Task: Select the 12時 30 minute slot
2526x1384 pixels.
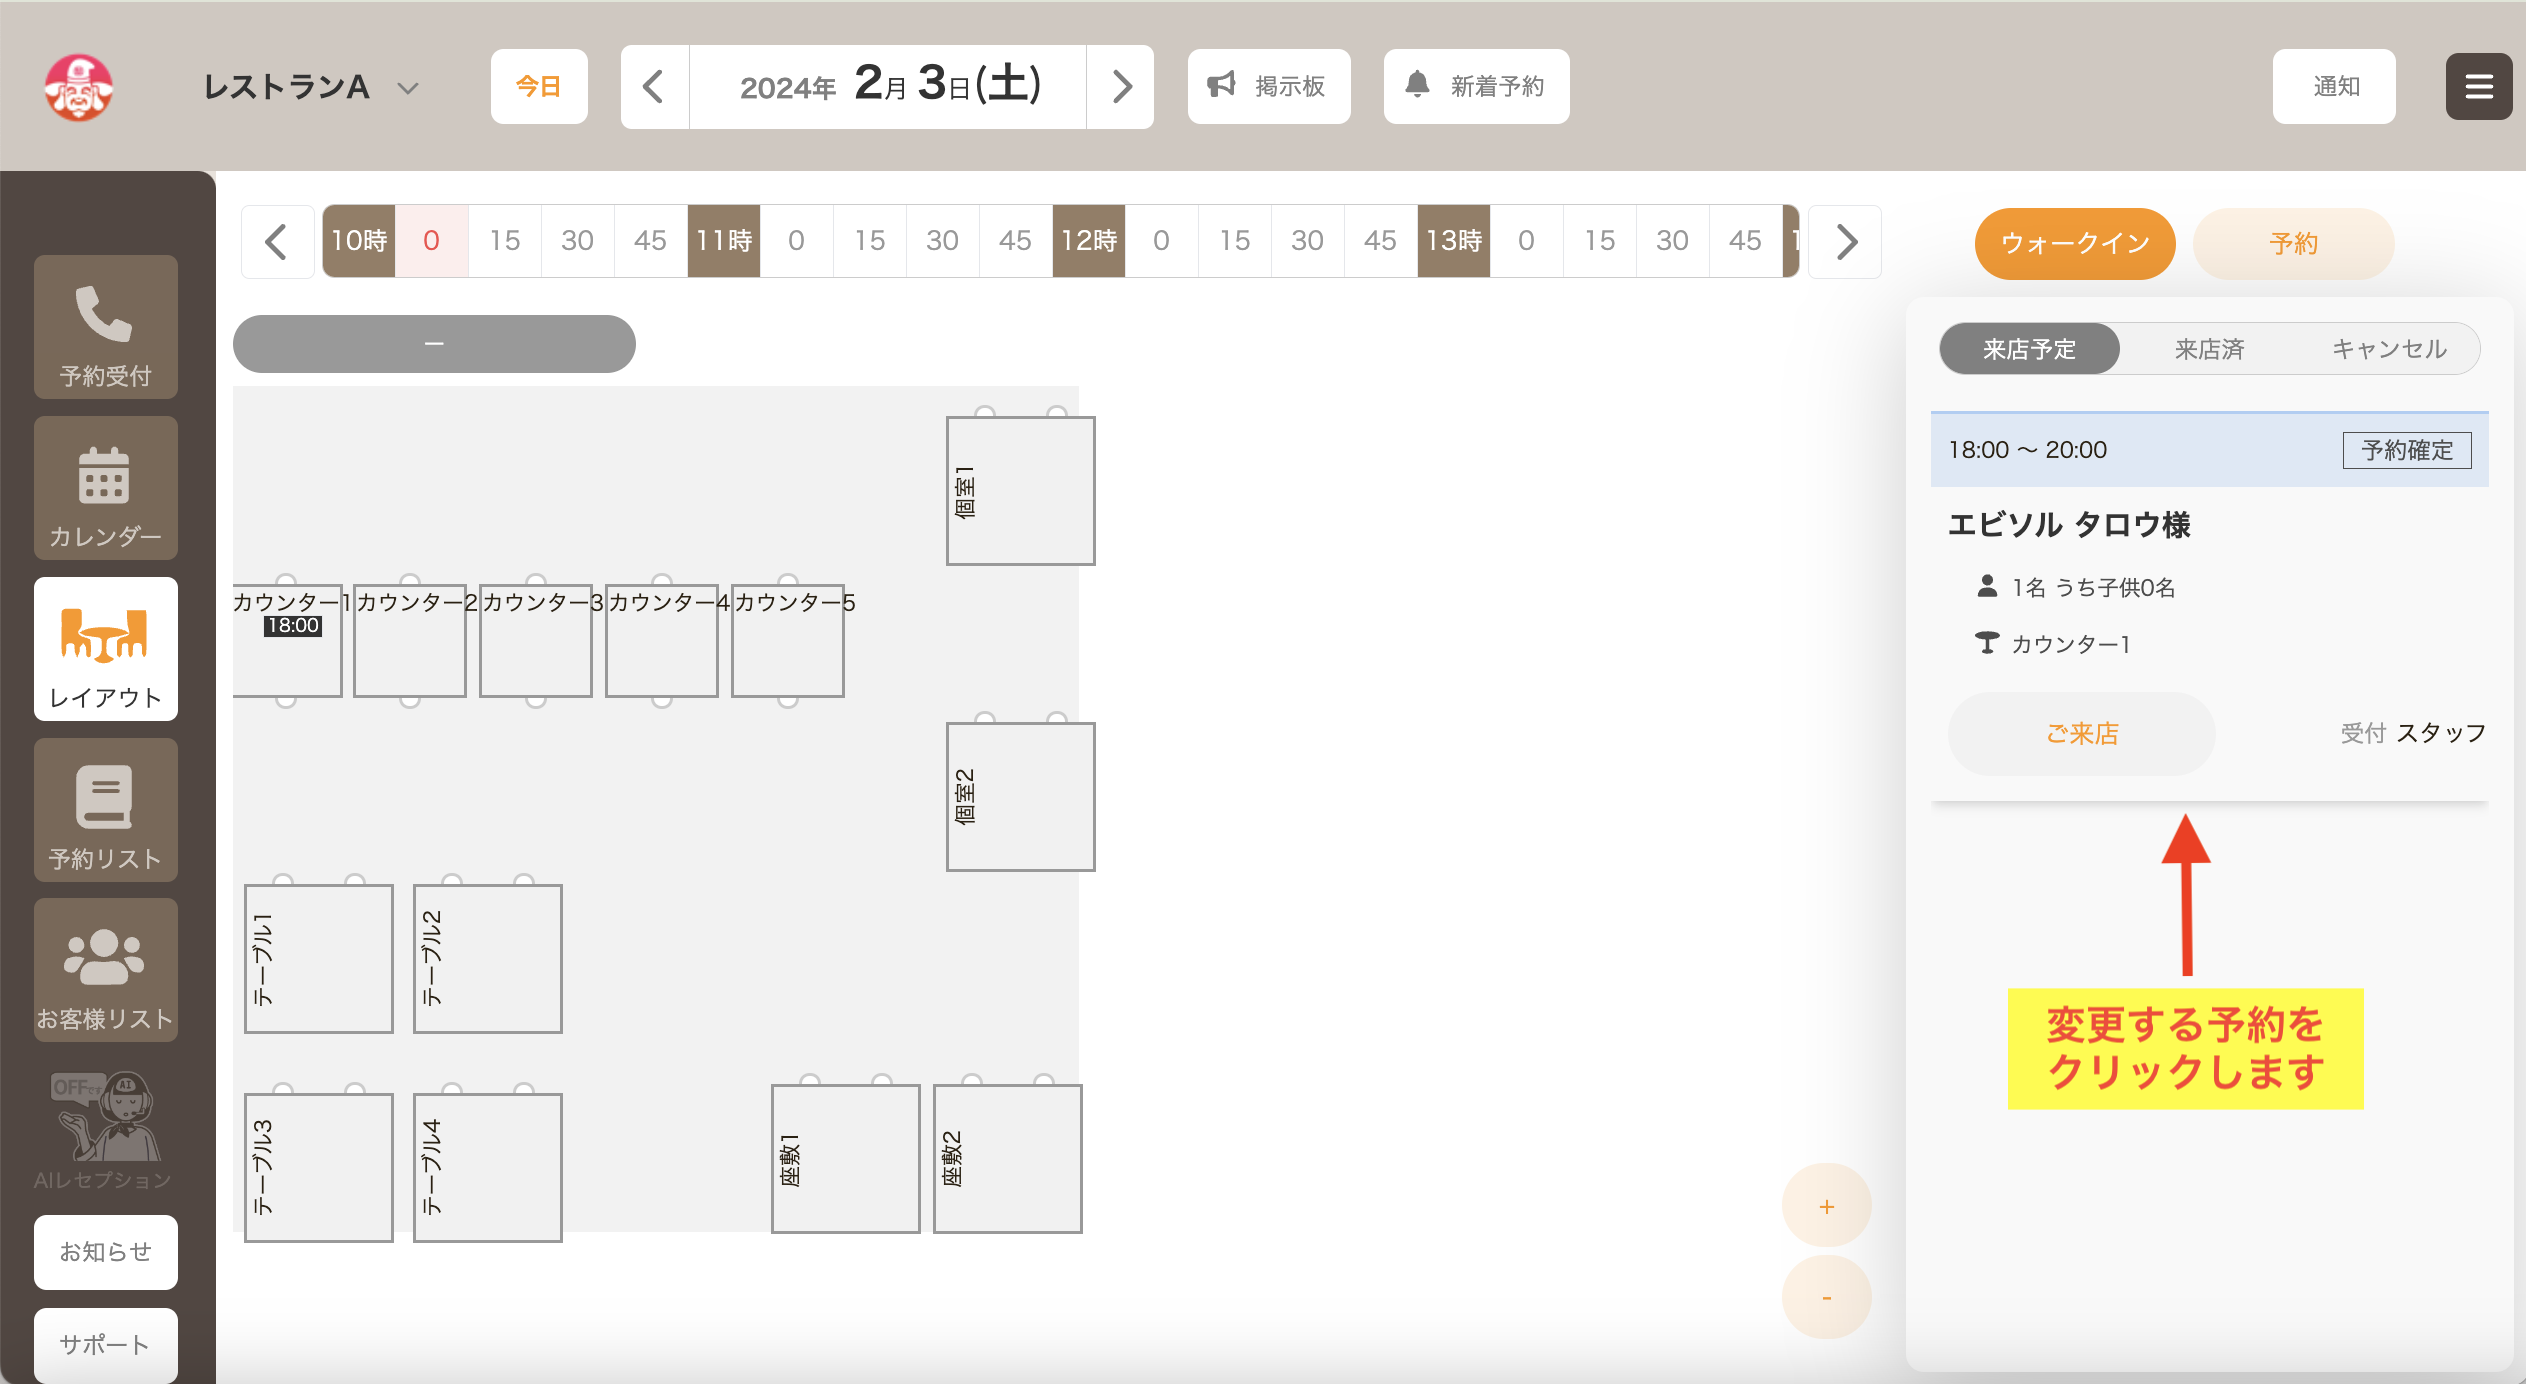Action: click(x=1308, y=241)
